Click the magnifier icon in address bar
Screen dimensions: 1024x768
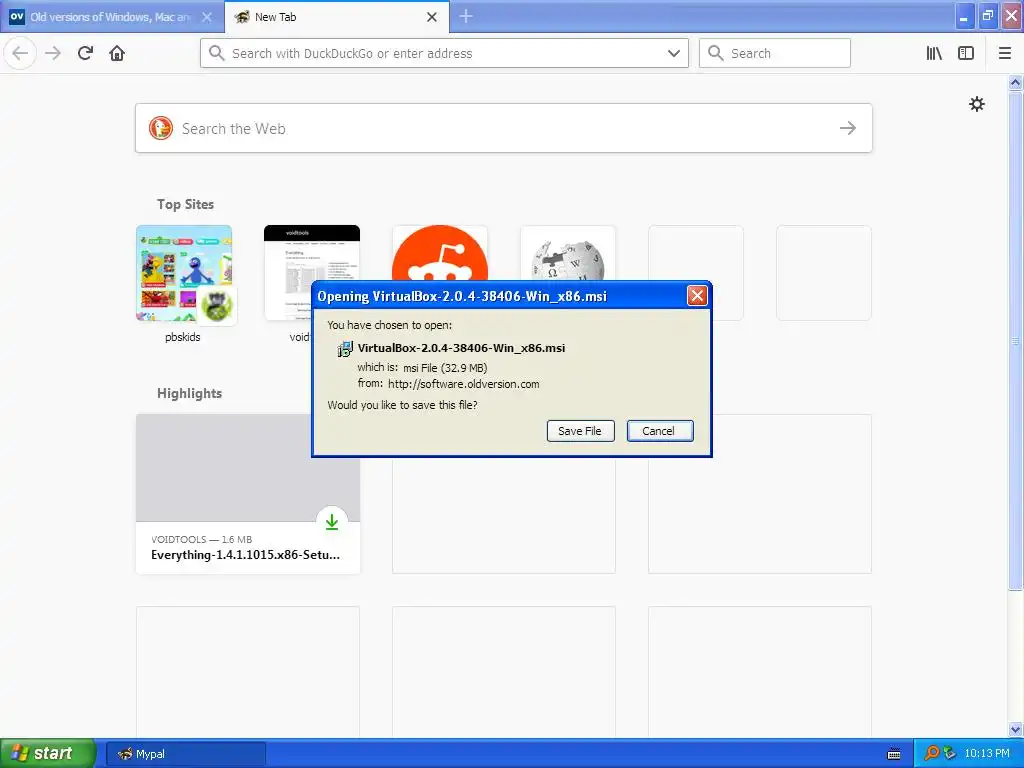click(216, 53)
